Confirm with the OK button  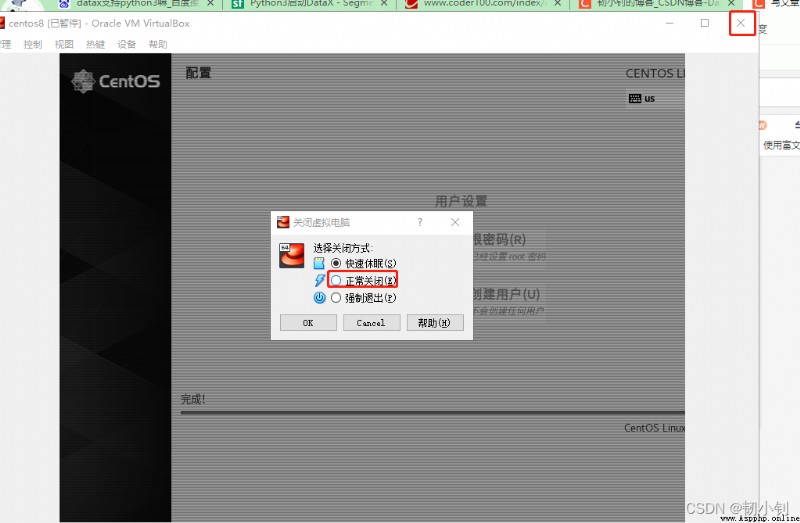[308, 322]
